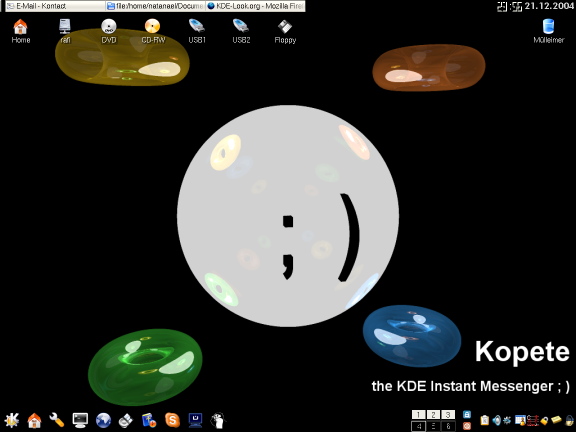The image size is (576, 432).
Task: Click the white mascot icon after blue monitor
Action: click(218, 420)
